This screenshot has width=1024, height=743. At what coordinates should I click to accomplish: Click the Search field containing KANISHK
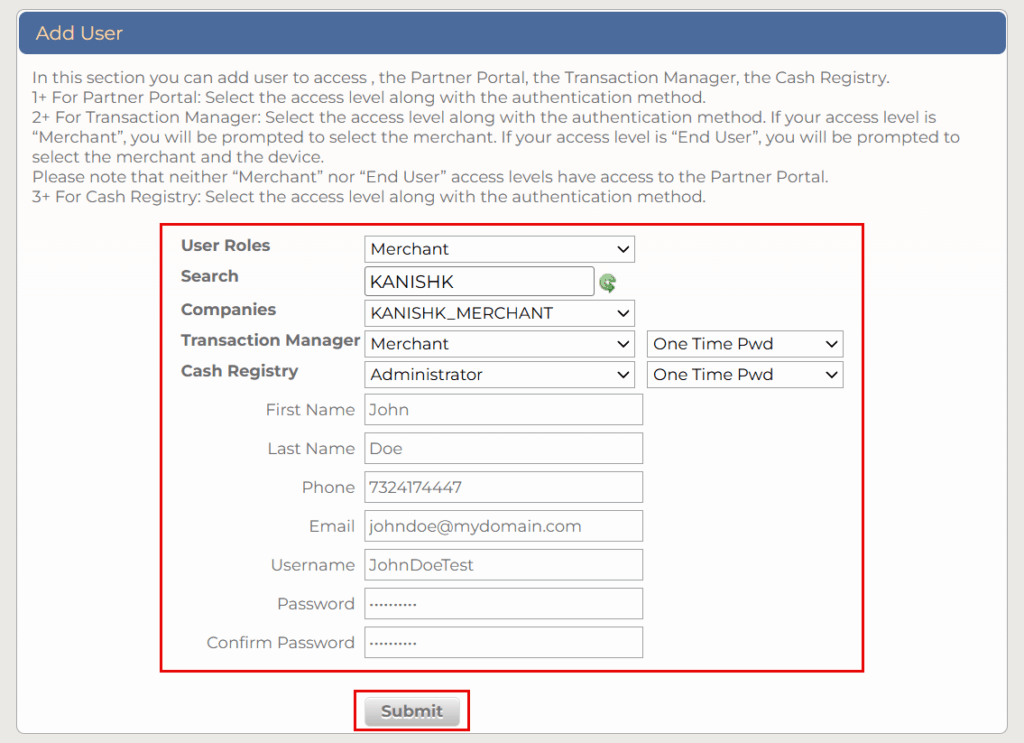click(x=480, y=282)
